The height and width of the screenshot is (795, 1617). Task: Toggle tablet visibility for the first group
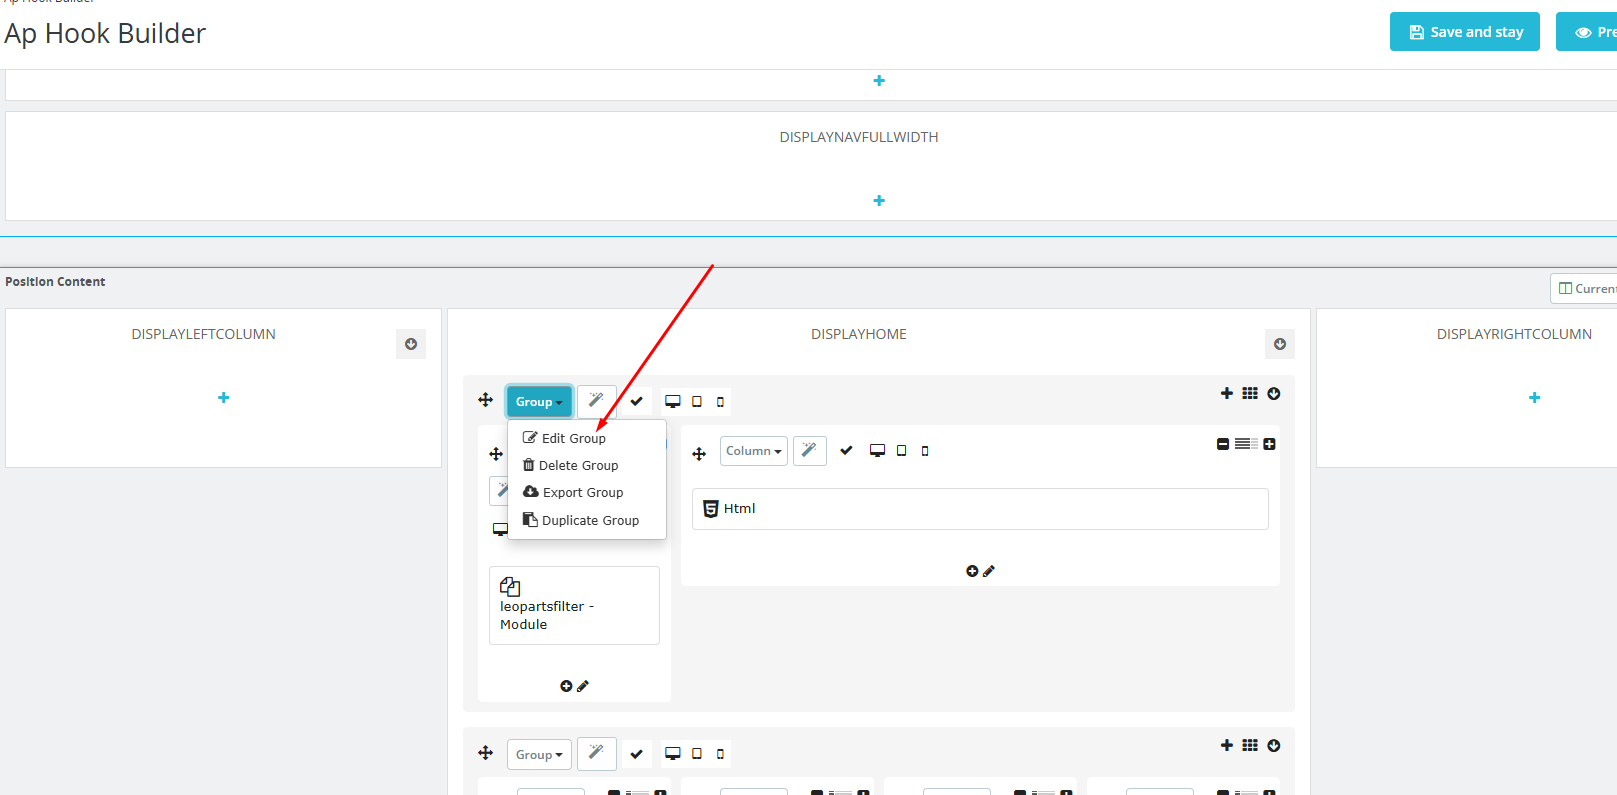697,402
